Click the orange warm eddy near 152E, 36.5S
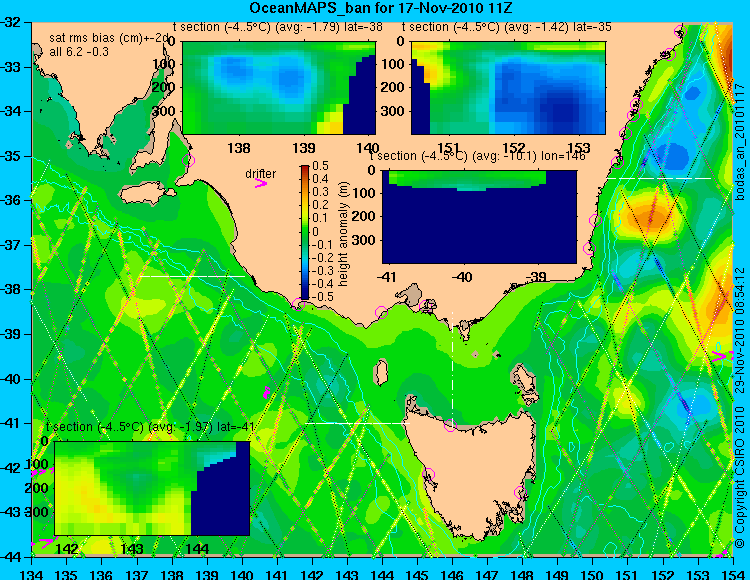This screenshot has height=580, width=750. click(x=651, y=218)
